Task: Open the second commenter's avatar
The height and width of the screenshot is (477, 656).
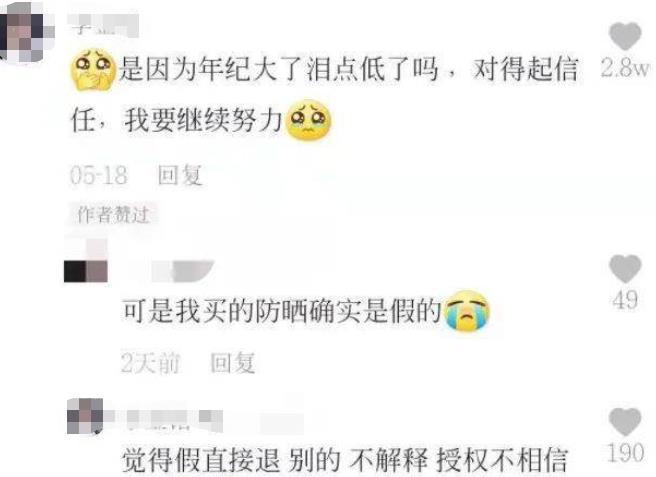Action: point(86,262)
